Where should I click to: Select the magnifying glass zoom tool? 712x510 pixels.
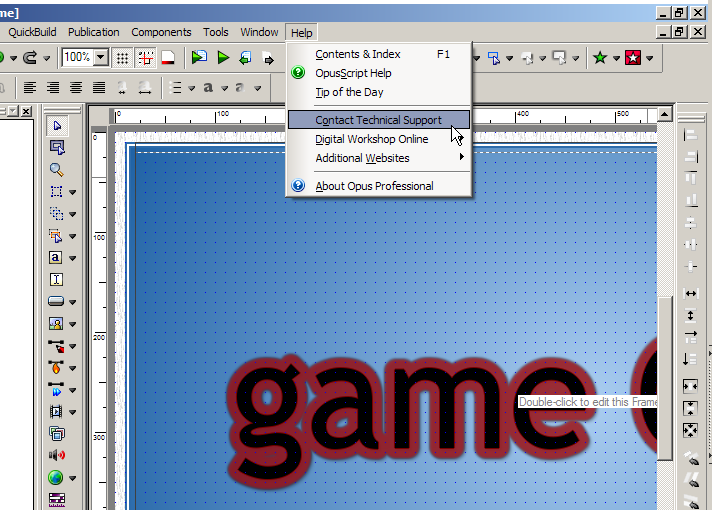(57, 170)
